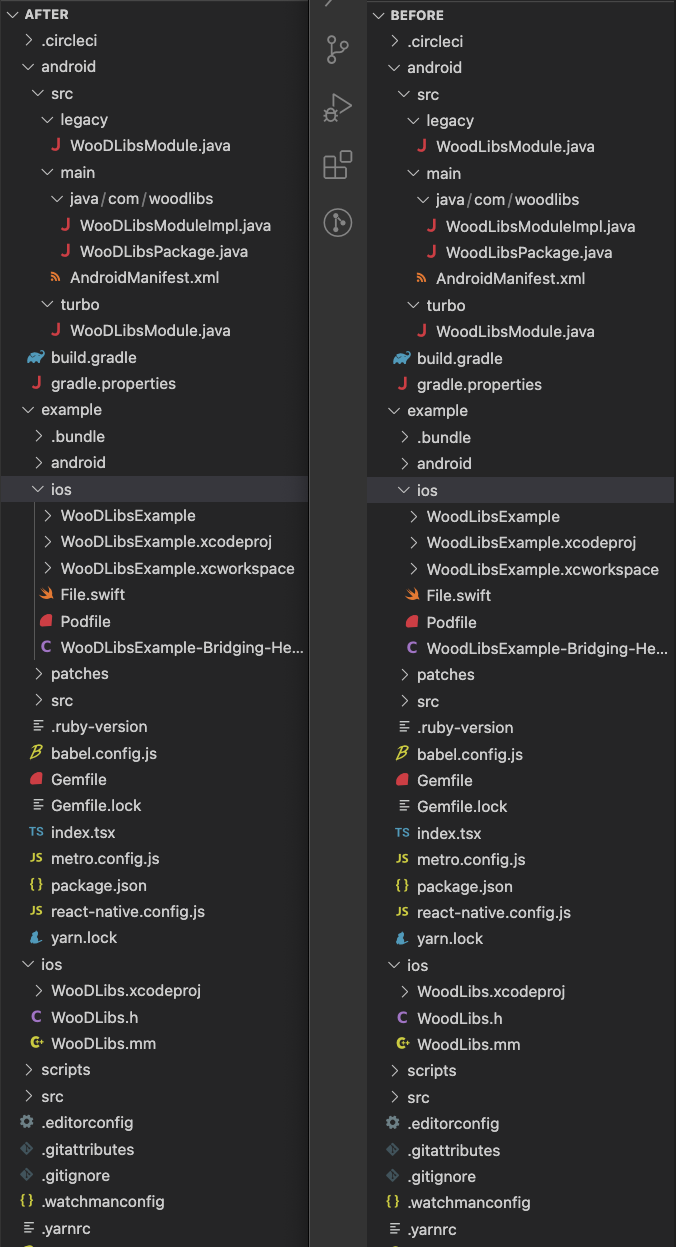
Task: Open .ruby-version in AFTER panel
Action: tap(99, 727)
